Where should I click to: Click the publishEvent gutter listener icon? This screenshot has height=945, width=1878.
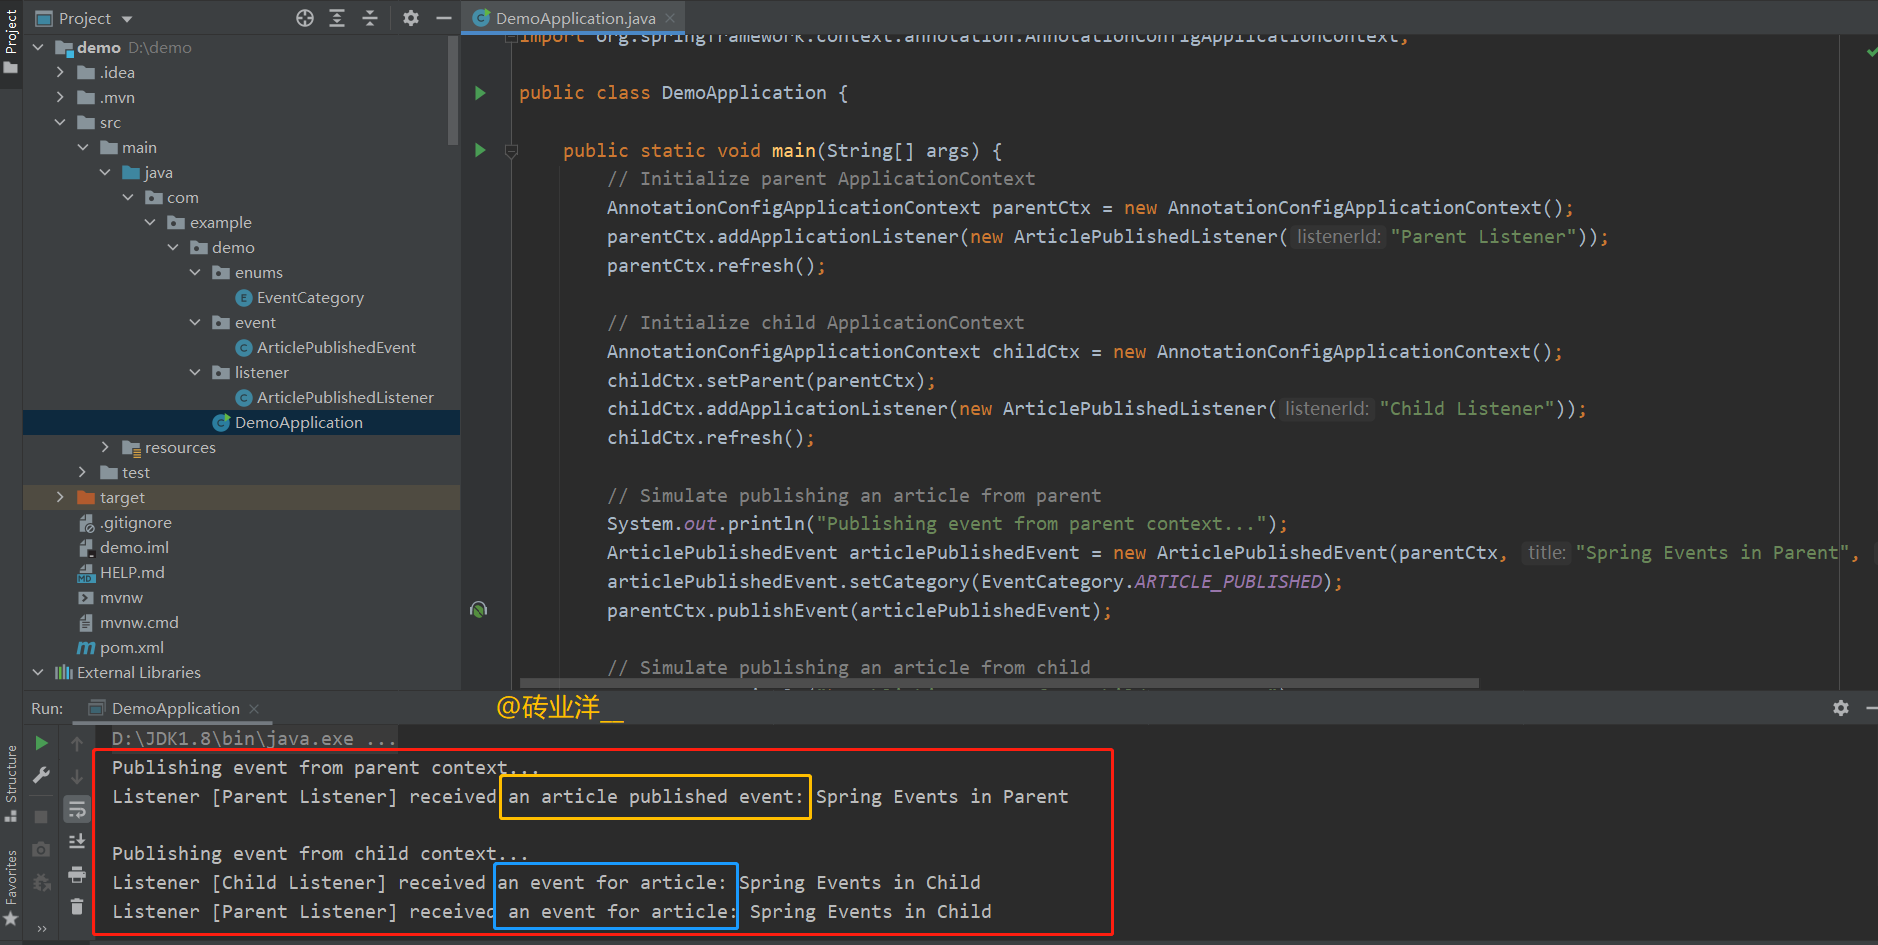(479, 609)
